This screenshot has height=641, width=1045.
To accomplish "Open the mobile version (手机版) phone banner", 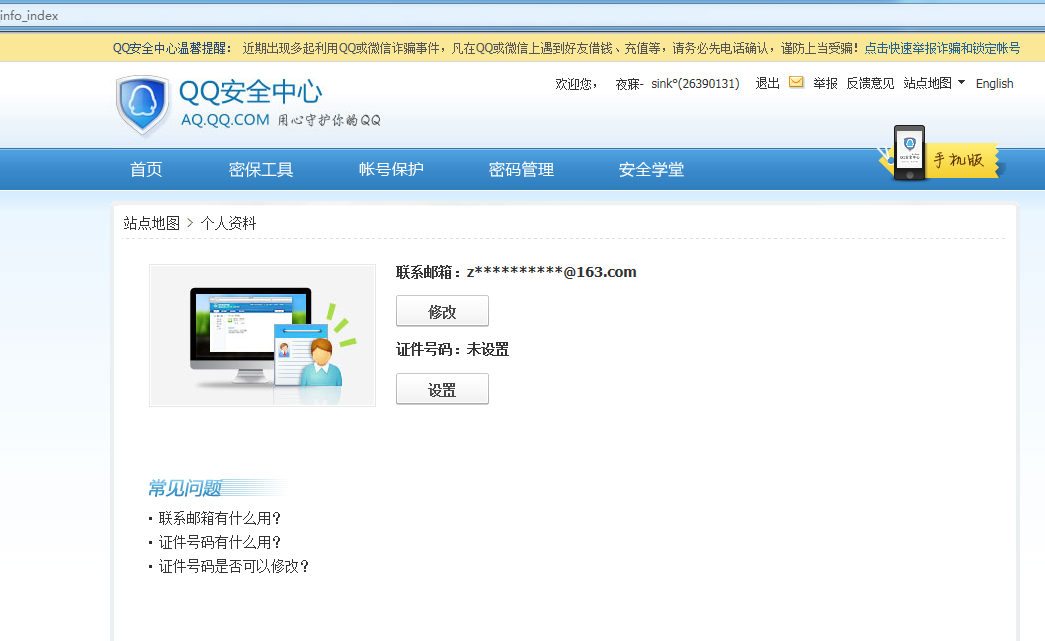I will click(x=941, y=155).
